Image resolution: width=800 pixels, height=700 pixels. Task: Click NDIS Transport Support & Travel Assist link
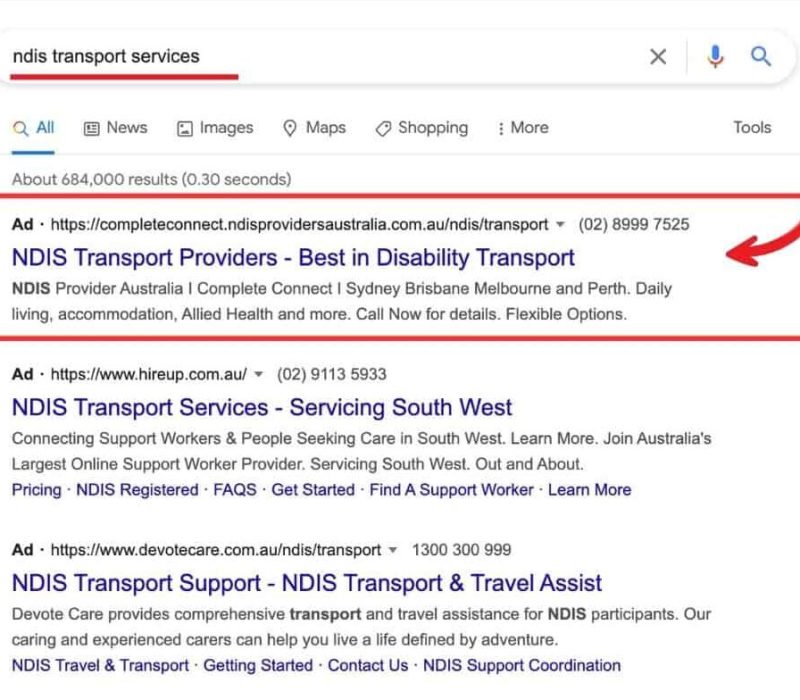(x=307, y=583)
